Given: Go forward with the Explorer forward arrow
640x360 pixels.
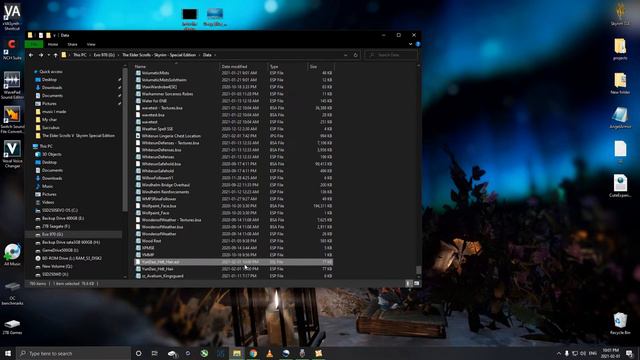Looking at the screenshot, I should point(41,55).
